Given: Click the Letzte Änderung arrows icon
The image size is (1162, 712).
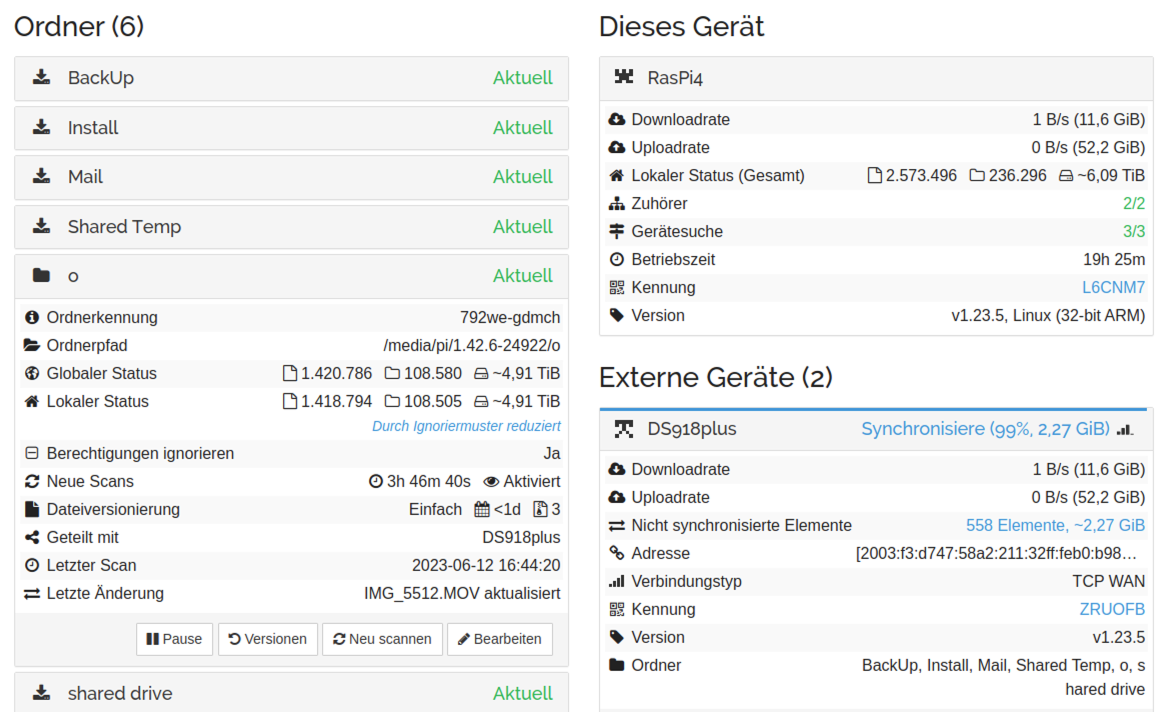Looking at the screenshot, I should [x=32, y=593].
